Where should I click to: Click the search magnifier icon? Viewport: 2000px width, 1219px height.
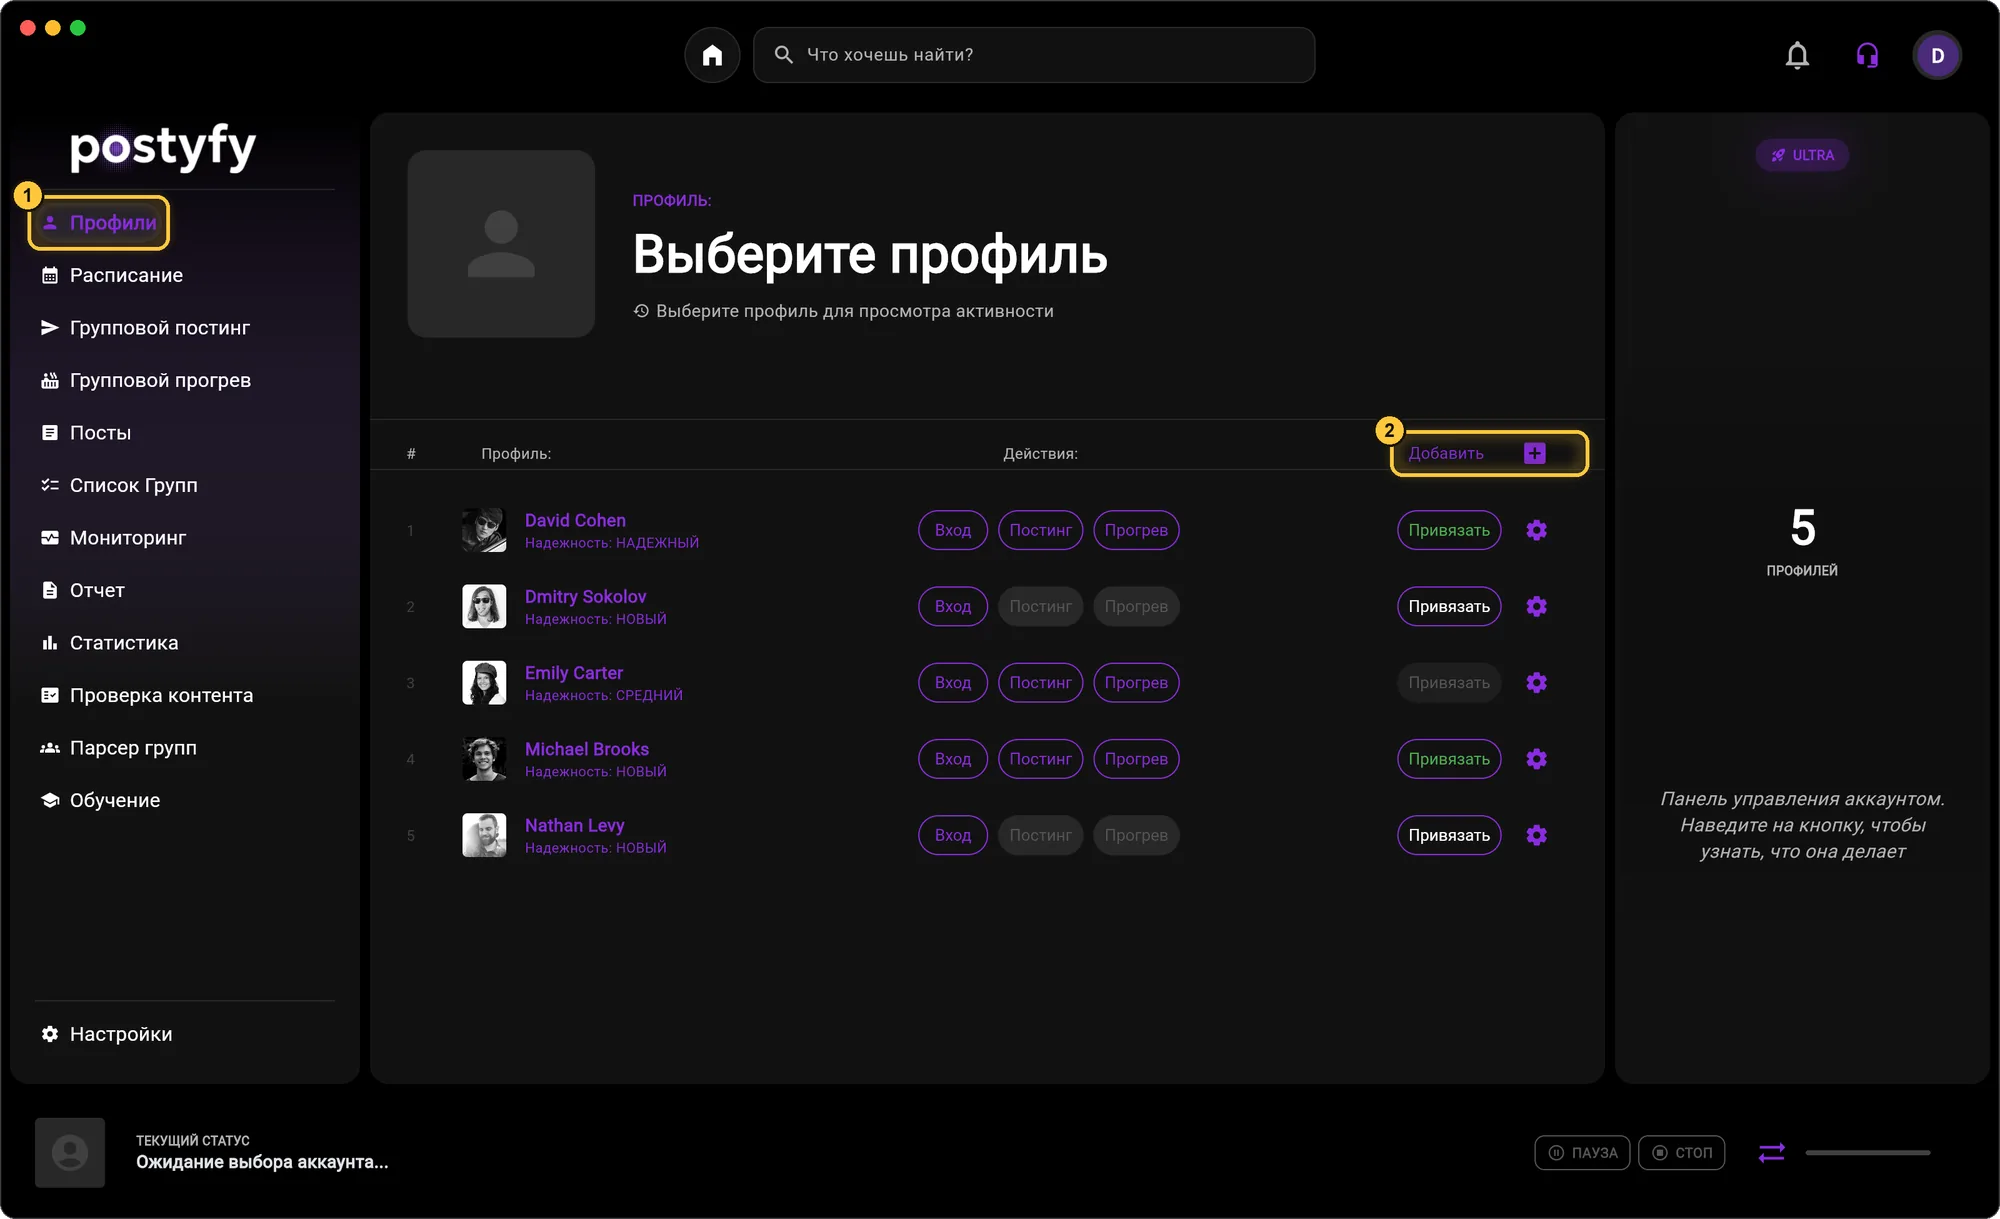pos(784,55)
